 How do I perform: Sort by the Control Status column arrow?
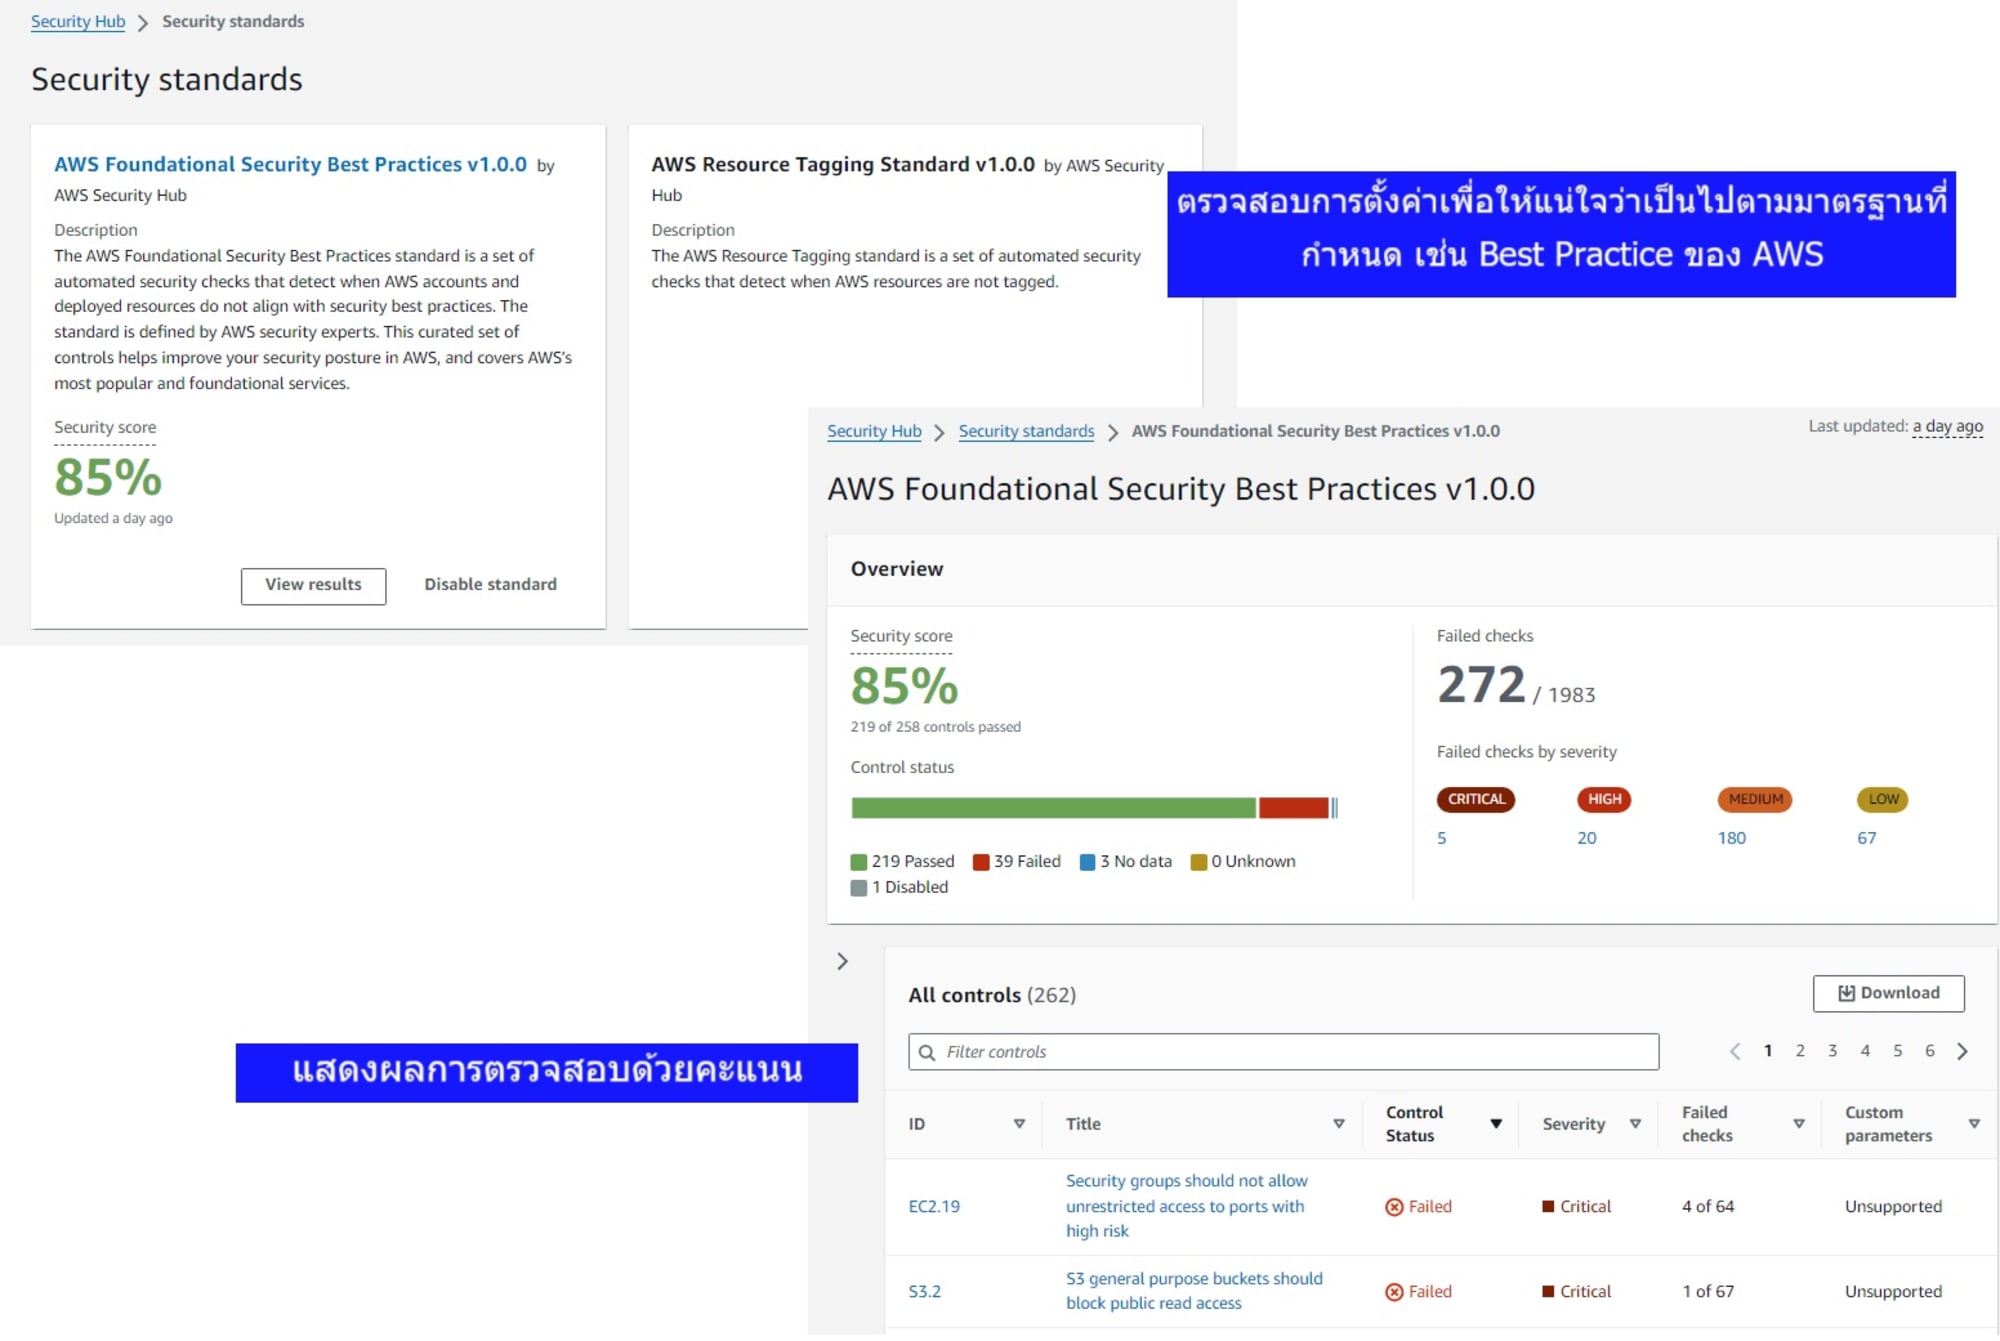pyautogui.click(x=1496, y=1124)
